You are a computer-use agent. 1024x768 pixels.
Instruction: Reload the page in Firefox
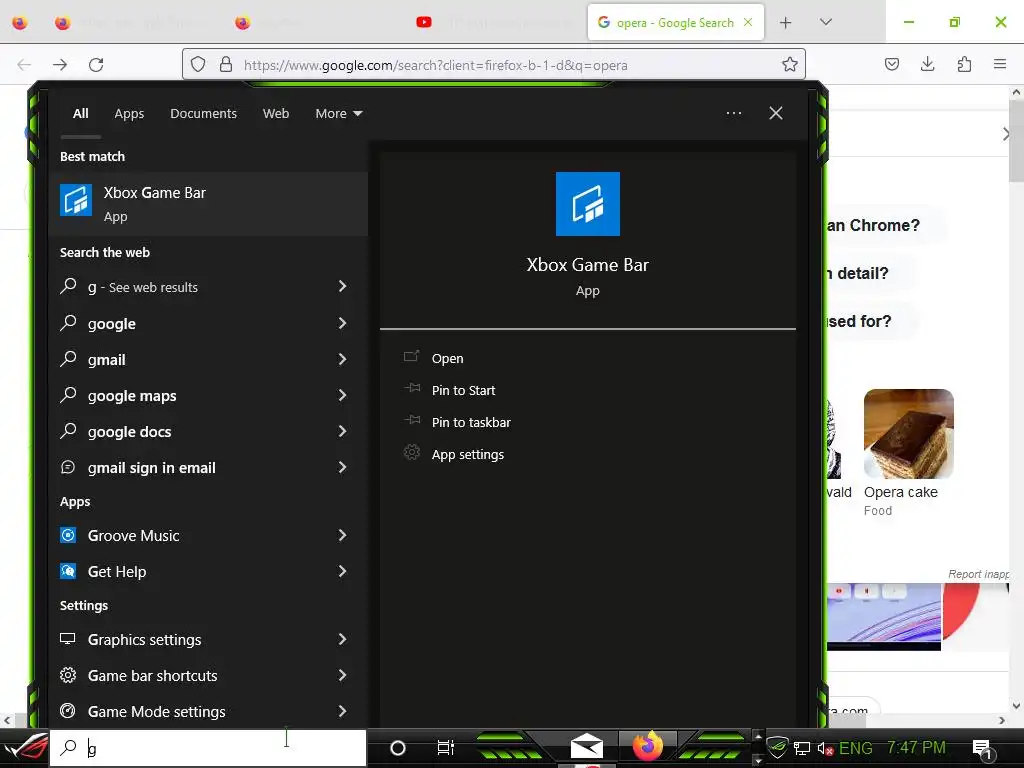(96, 65)
